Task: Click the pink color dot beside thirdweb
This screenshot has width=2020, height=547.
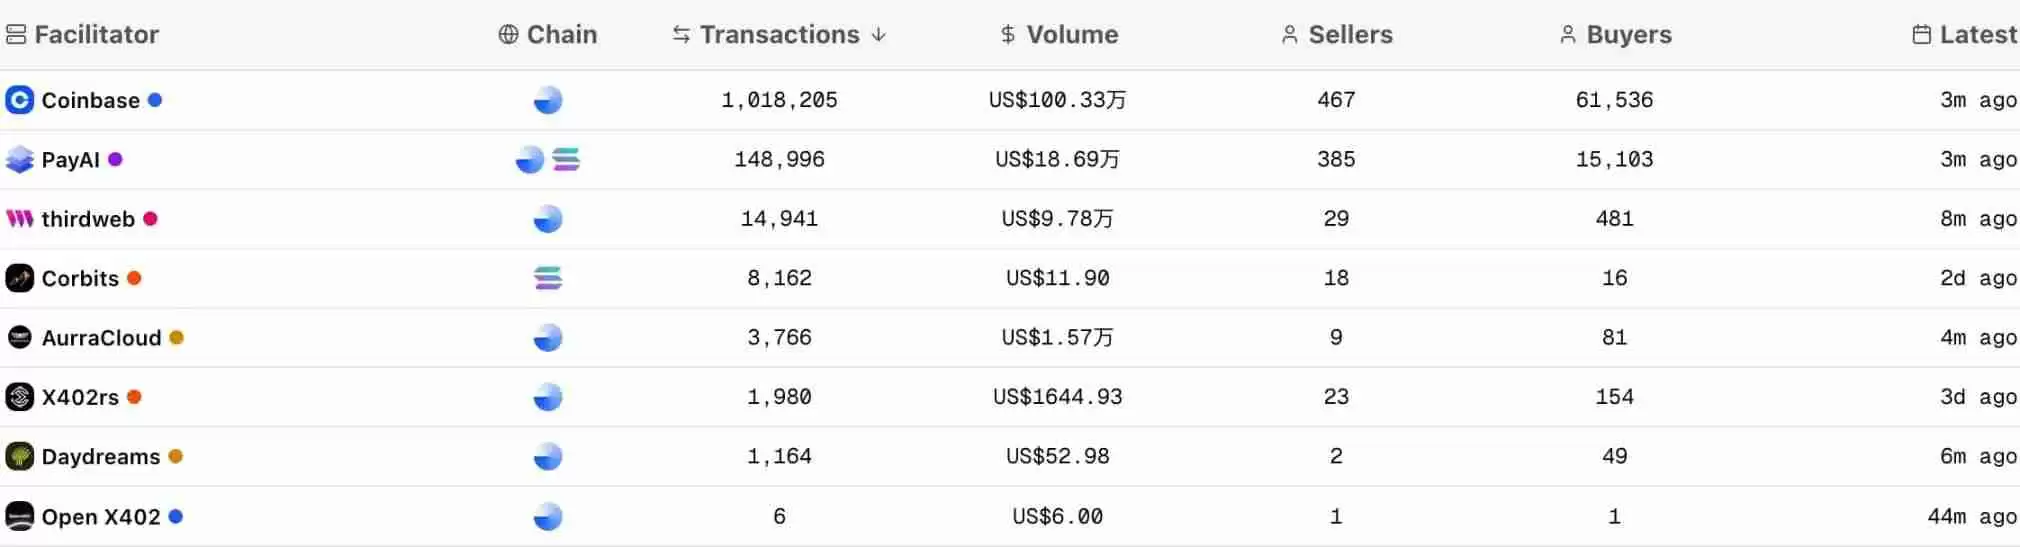Action: click(150, 219)
